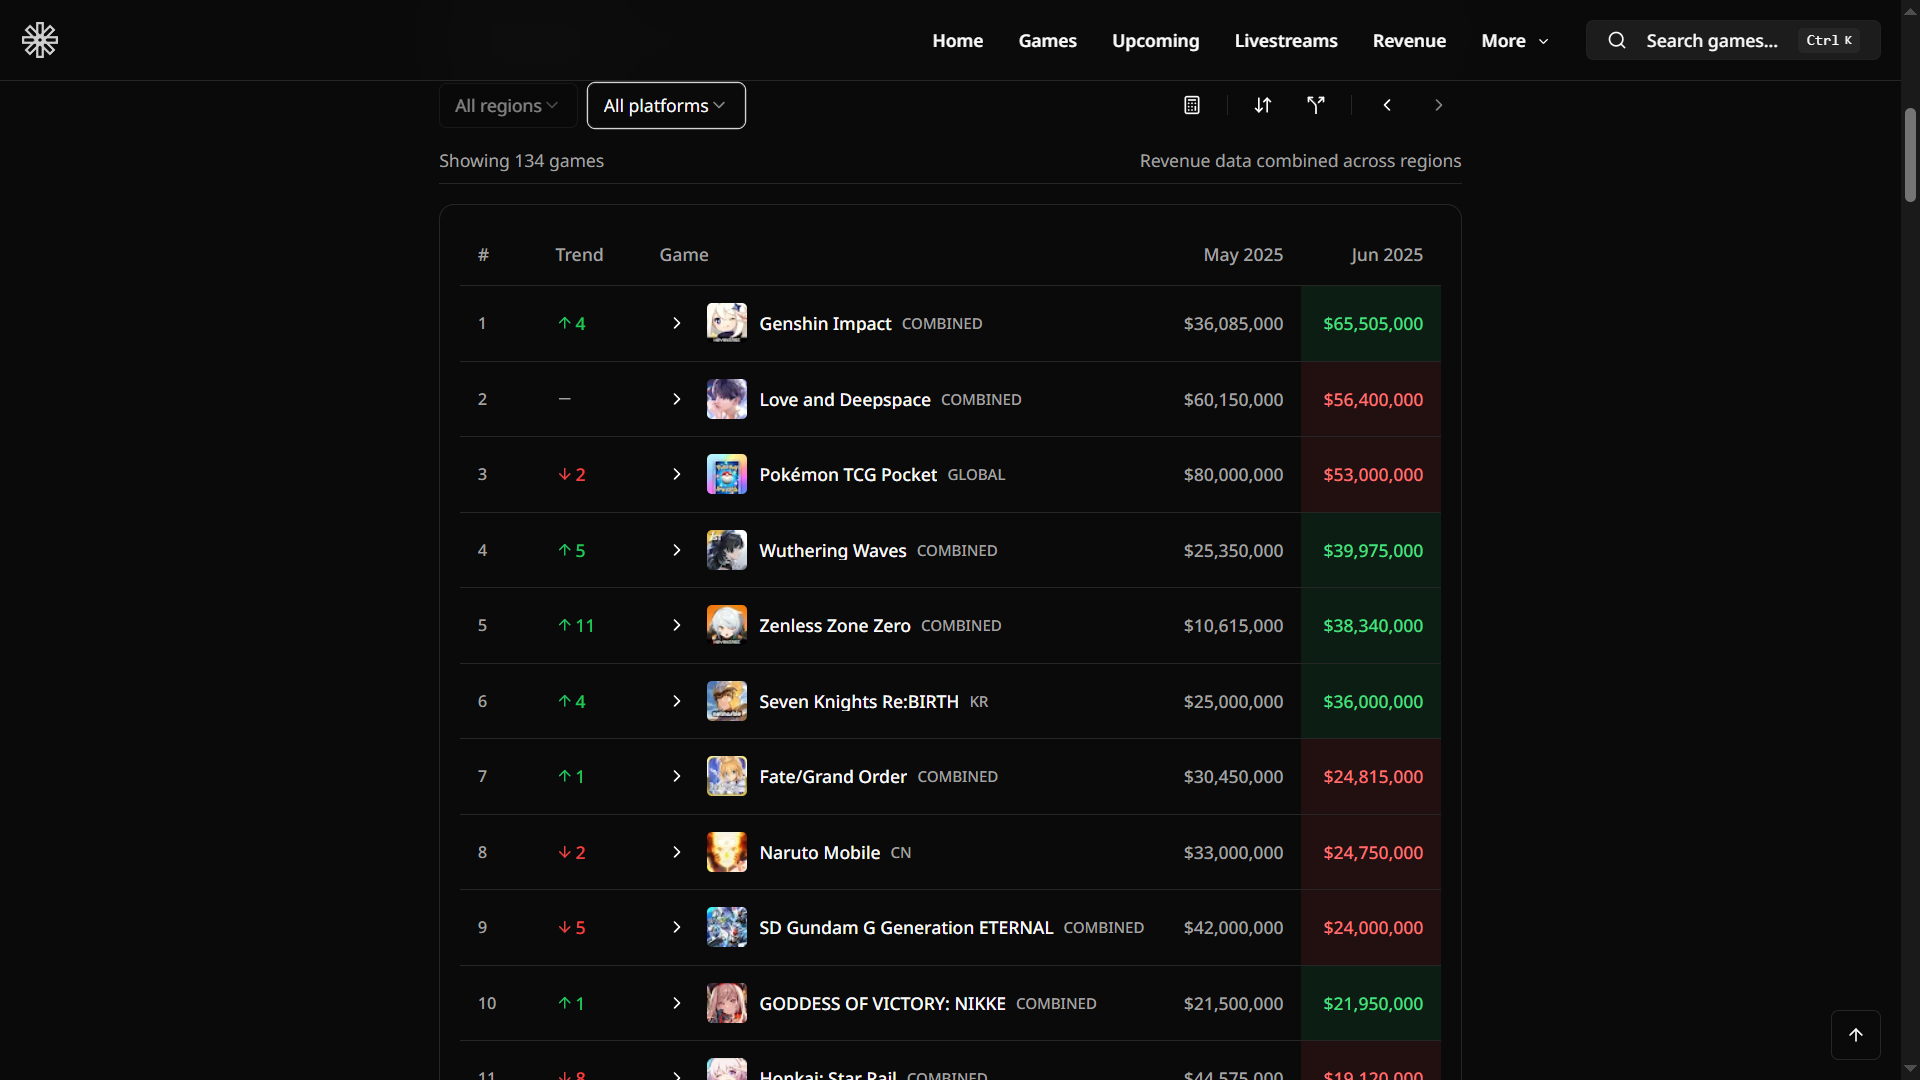
Task: Click Zenless Zone Zero's up 11 trend
Action: tap(576, 625)
